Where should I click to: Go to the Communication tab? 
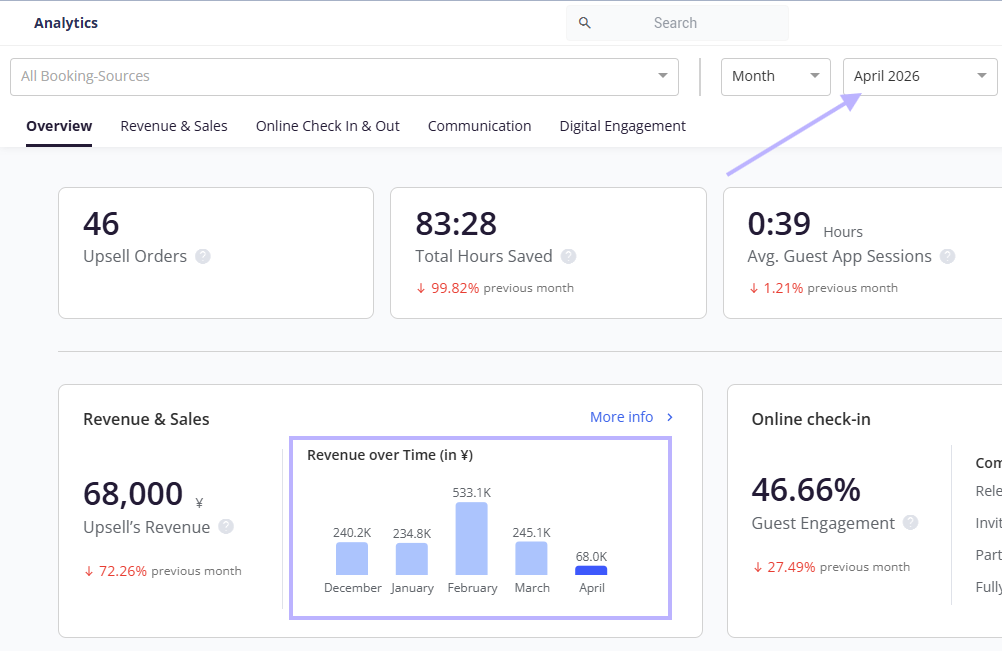tap(479, 126)
